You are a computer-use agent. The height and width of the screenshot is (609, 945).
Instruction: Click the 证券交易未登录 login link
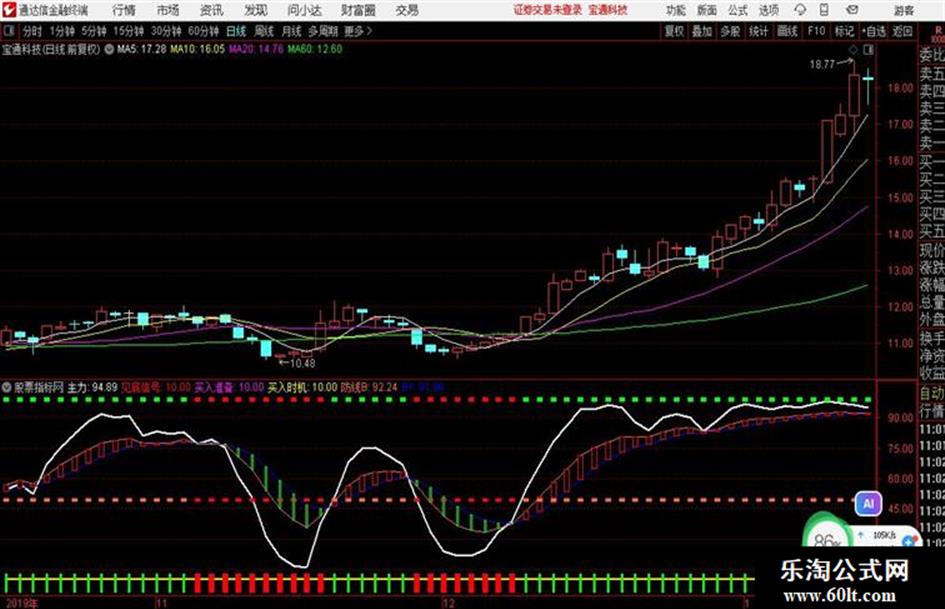point(548,10)
